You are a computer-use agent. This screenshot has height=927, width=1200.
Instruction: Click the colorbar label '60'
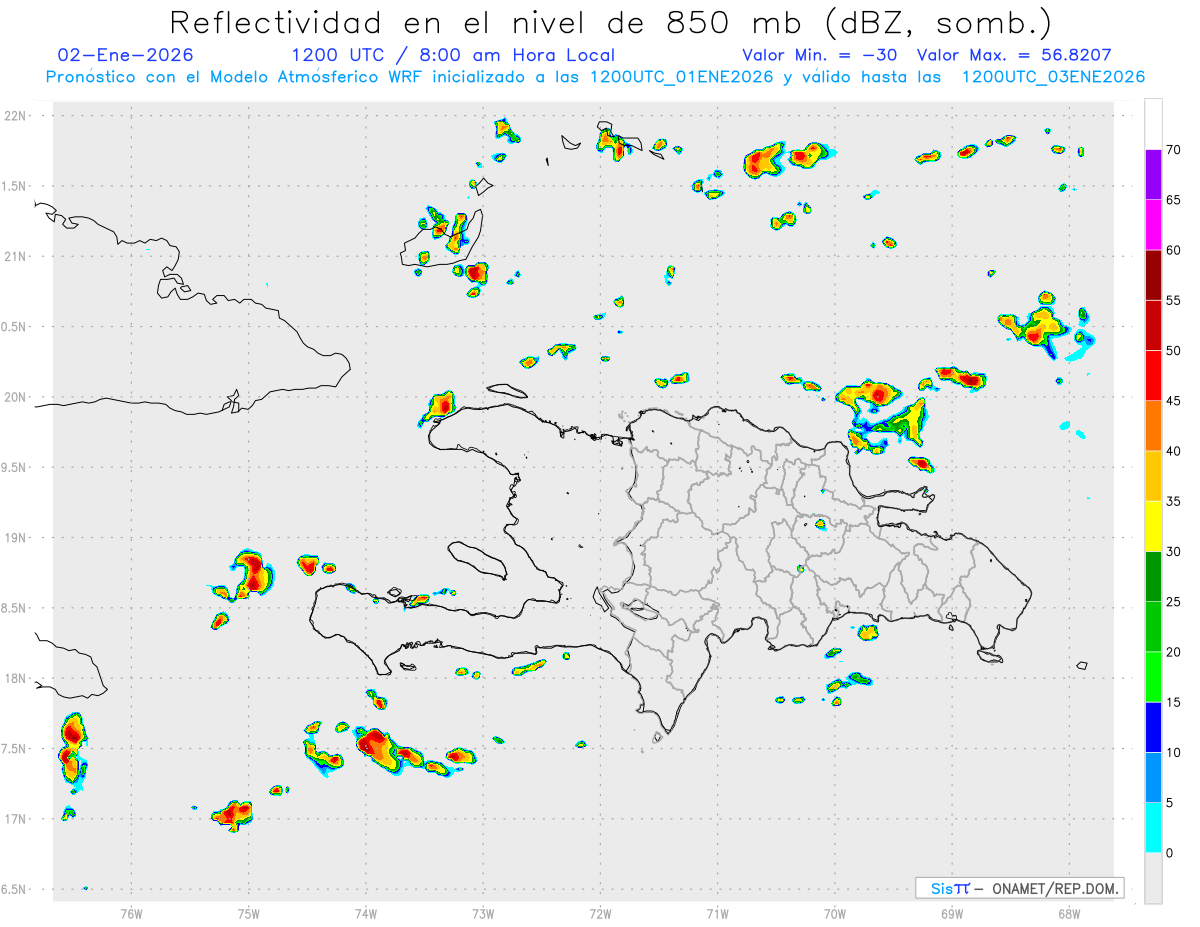[1173, 250]
